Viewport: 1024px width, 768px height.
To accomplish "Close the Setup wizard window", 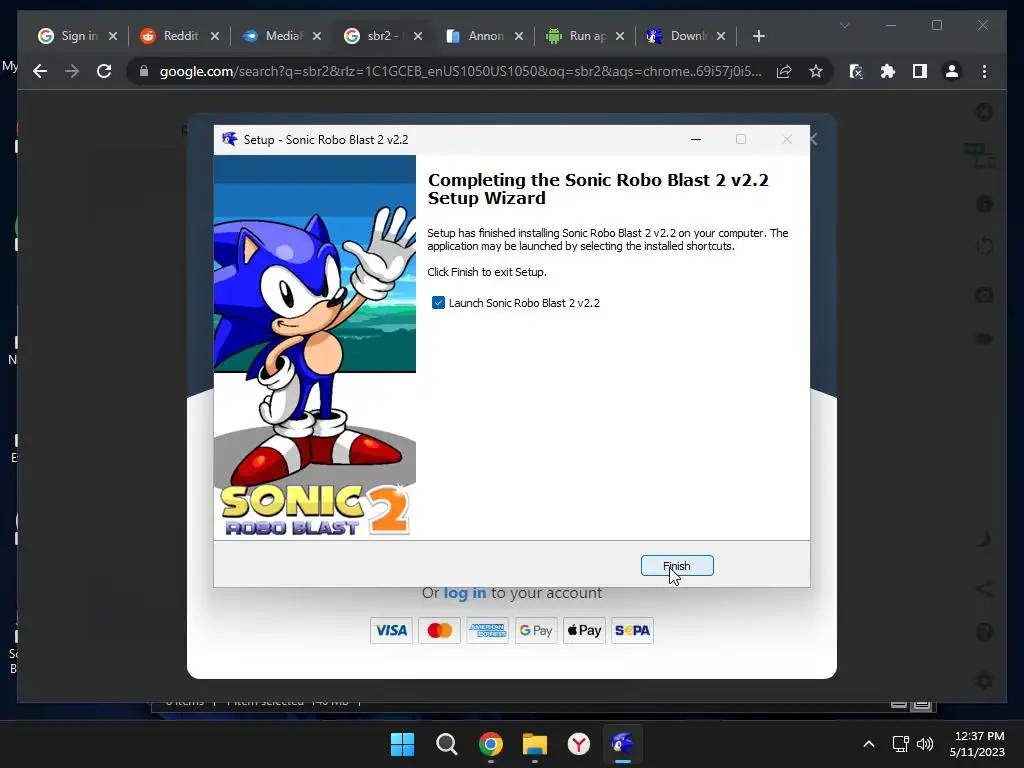I will pos(787,139).
